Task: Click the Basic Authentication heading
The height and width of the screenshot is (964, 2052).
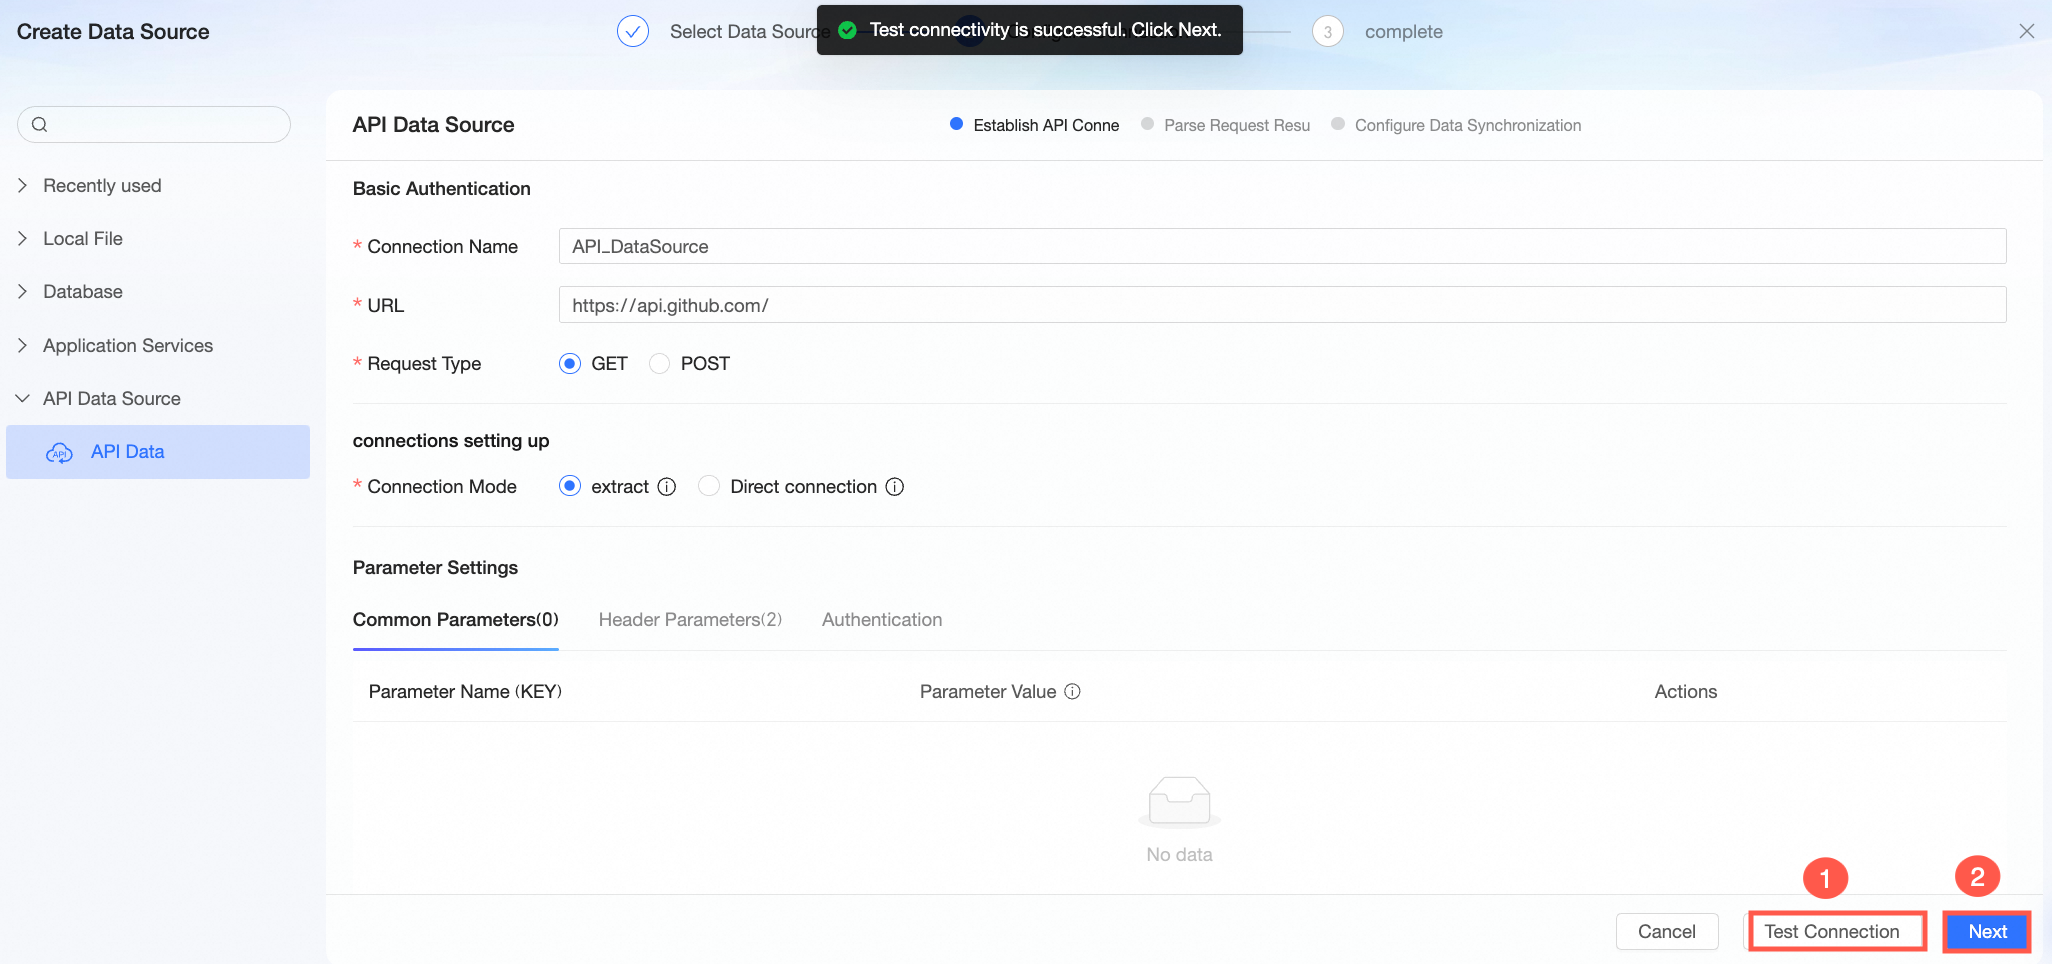Action: [442, 189]
